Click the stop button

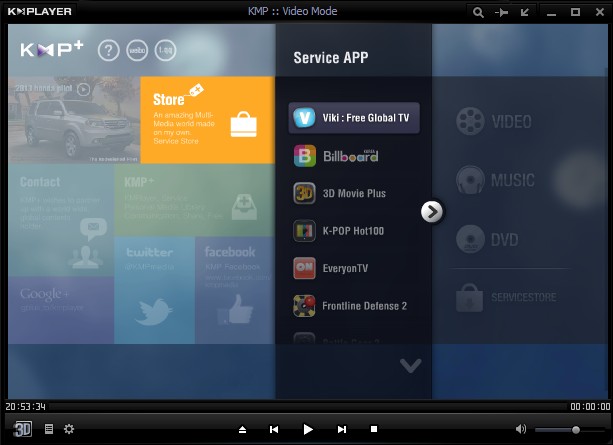(374, 429)
